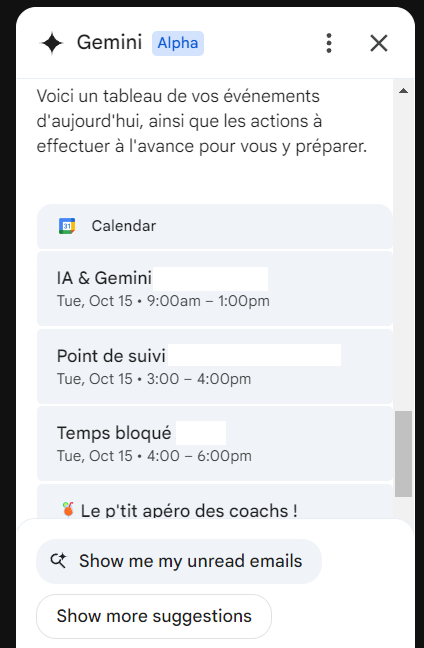This screenshot has height=648, width=424.
Task: Select the Temps bloqué calendar event
Action: click(x=214, y=443)
